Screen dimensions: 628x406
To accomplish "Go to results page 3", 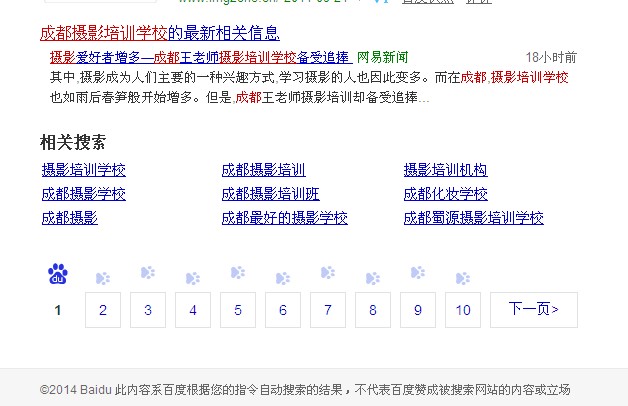I will pos(148,310).
